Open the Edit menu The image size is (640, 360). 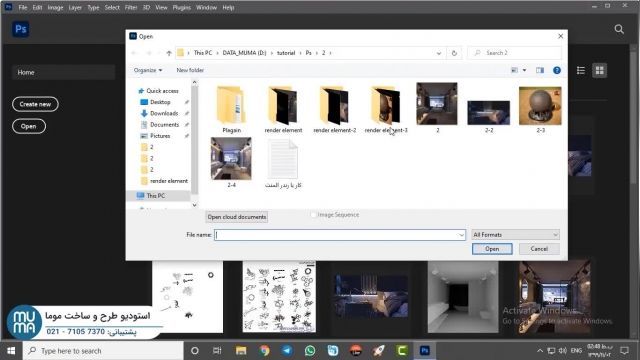click(x=37, y=7)
